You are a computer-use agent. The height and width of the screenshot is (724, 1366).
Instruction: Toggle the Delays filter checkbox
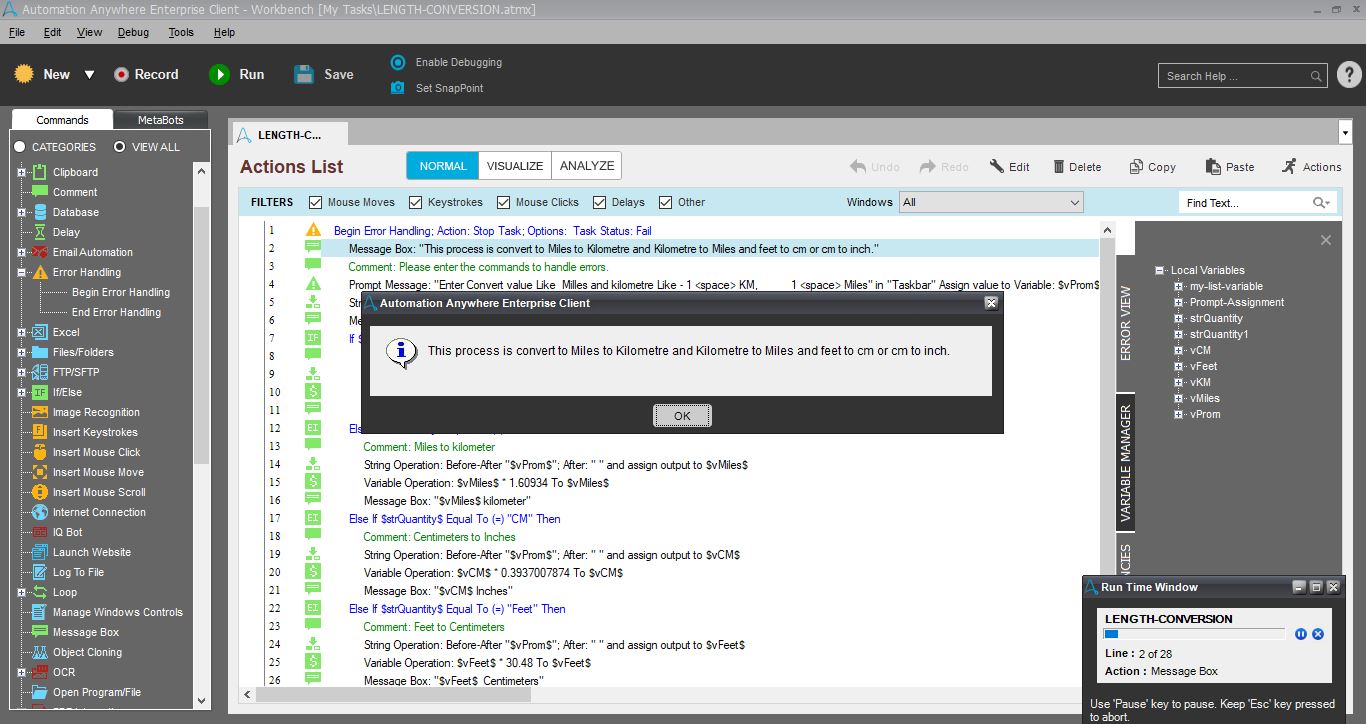pyautogui.click(x=599, y=202)
